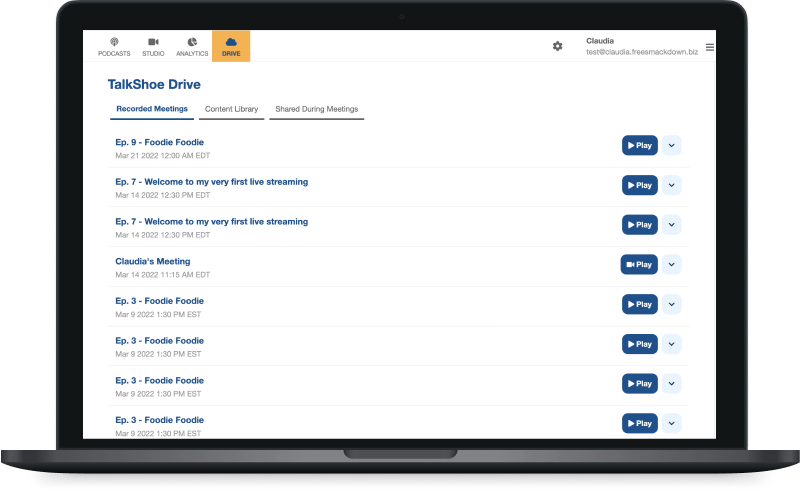
Task: Click the date Mar 21 2022 12:00 AM EDT
Action: (x=163, y=156)
